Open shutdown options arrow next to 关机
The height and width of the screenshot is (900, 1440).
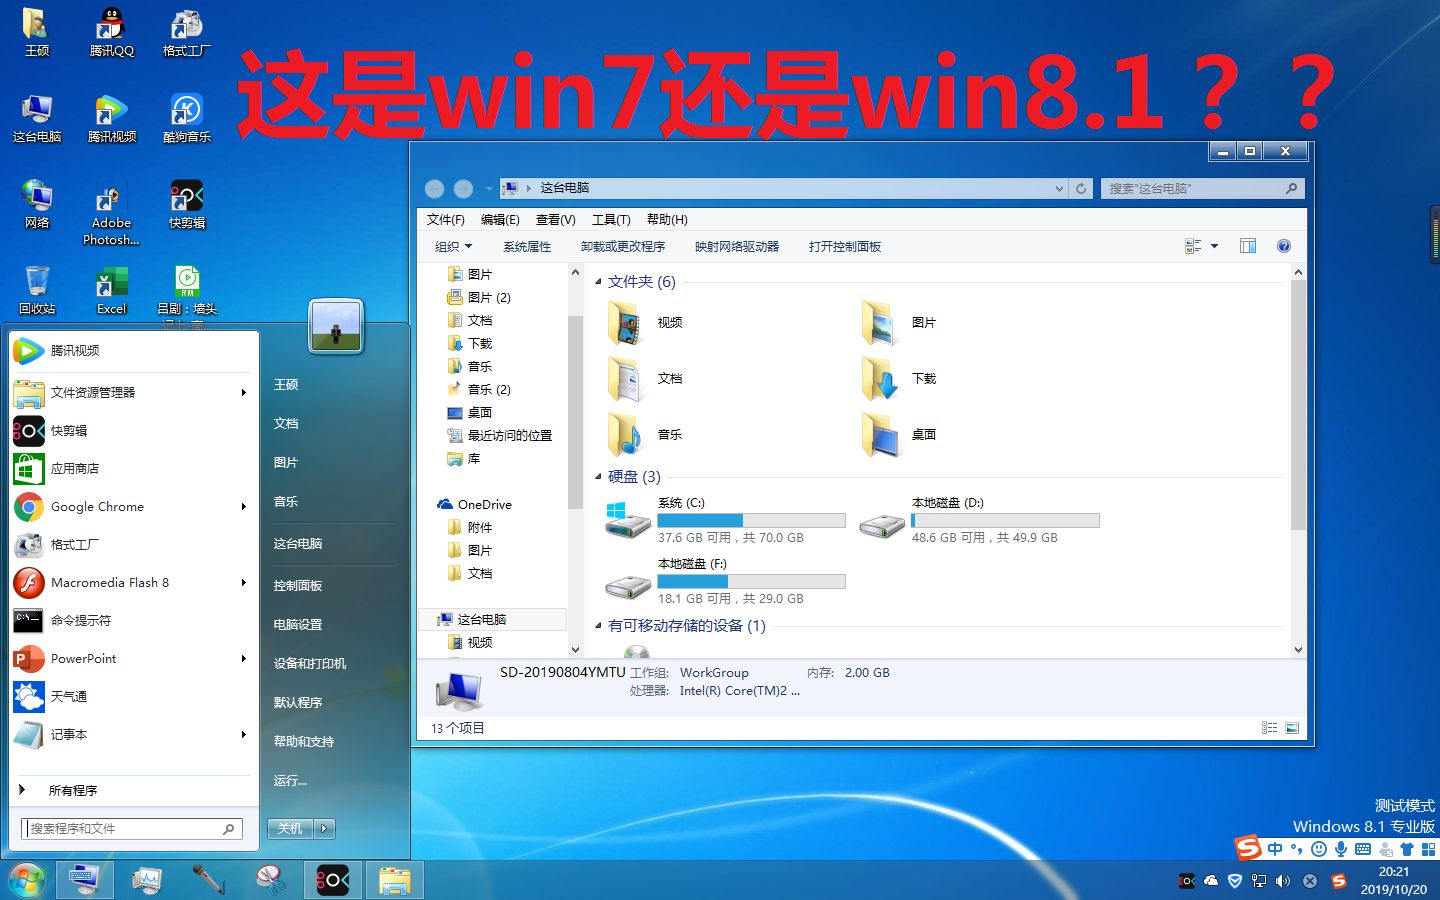[325, 828]
